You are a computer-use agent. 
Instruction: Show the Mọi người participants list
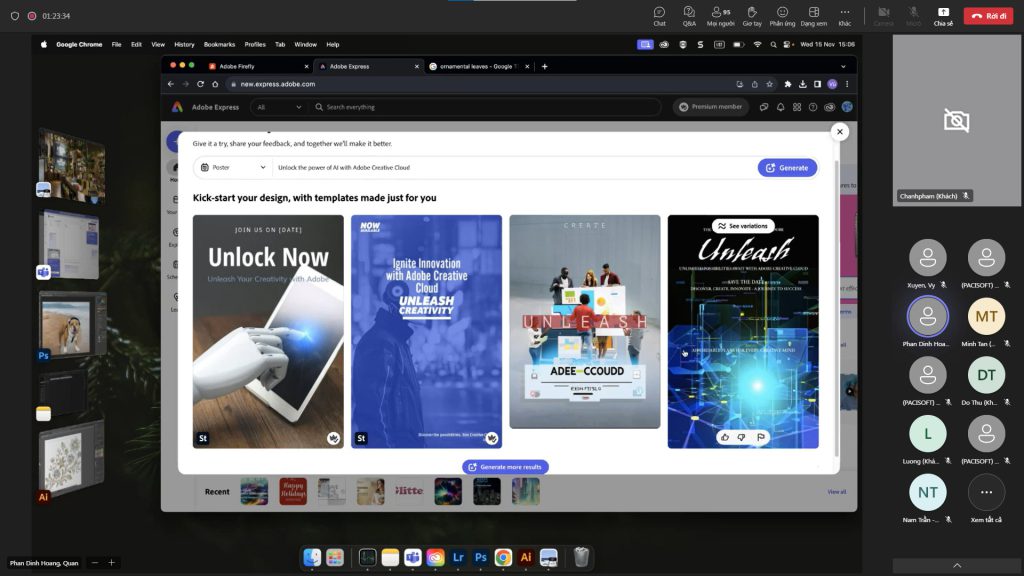pyautogui.click(x=720, y=16)
